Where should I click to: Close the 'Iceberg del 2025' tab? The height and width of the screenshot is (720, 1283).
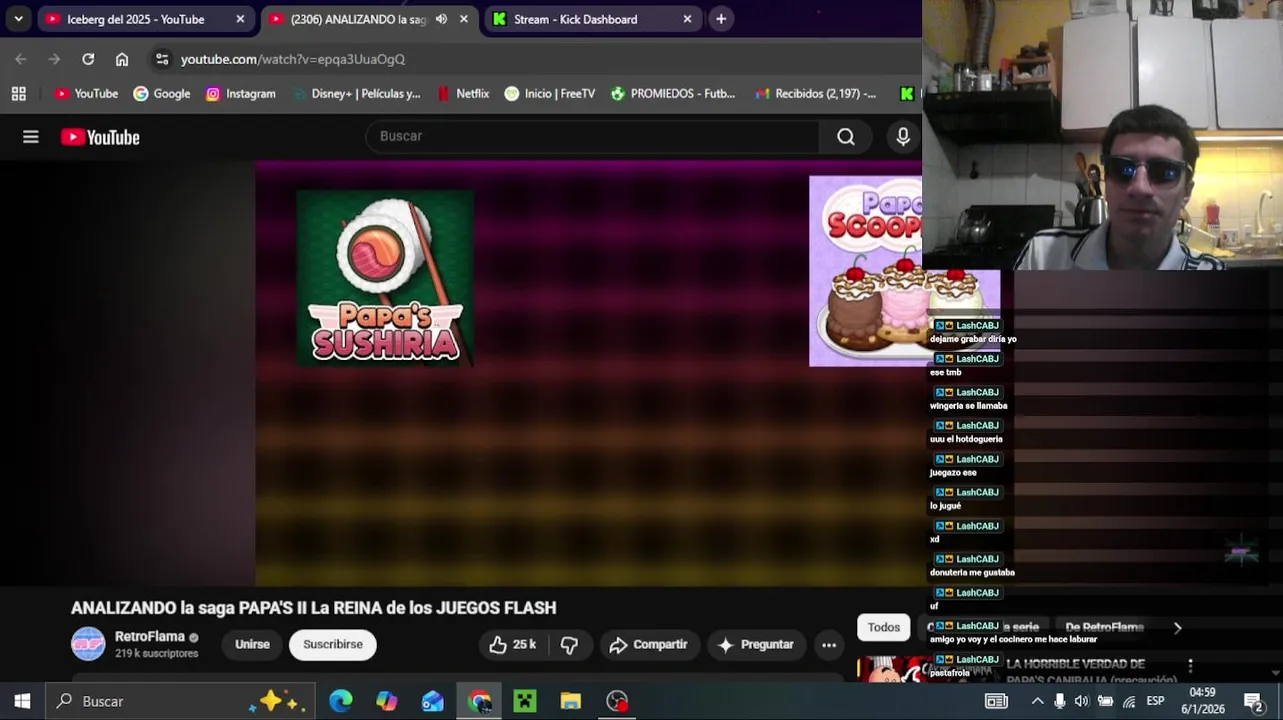click(240, 19)
